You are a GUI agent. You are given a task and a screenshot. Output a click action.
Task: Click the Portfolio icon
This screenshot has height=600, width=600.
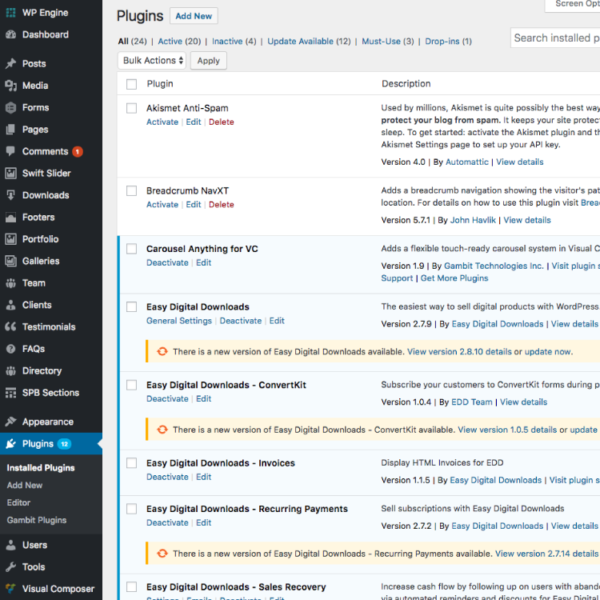click(11, 239)
